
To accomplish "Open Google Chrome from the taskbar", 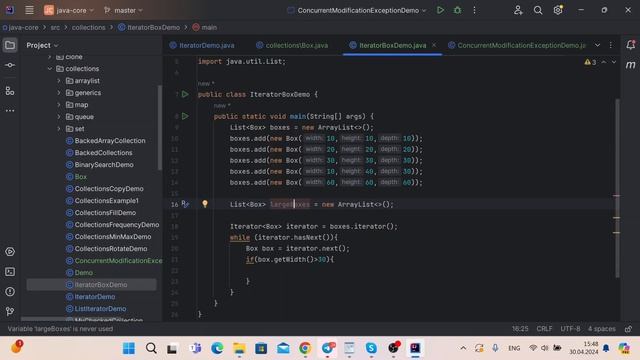I will (x=305, y=348).
